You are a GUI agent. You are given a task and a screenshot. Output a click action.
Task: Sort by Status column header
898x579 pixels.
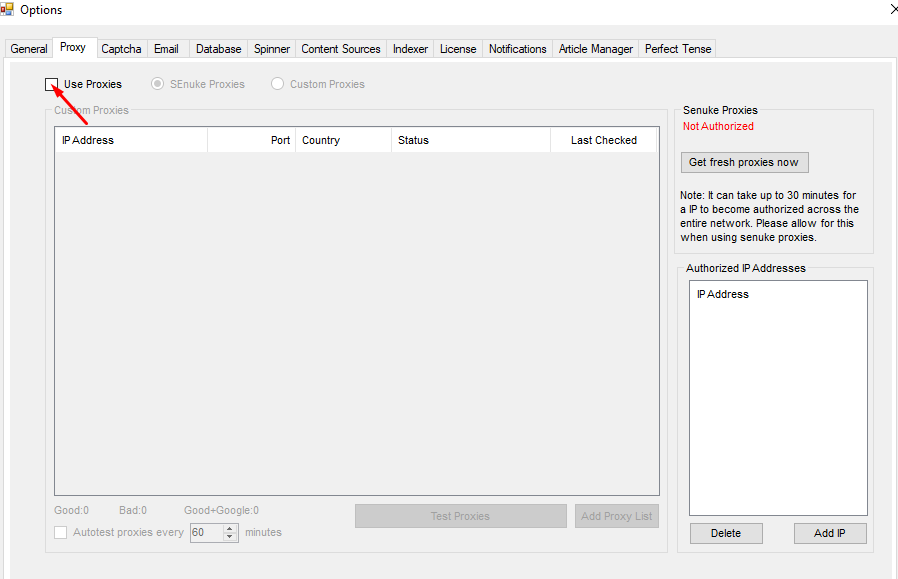[x=471, y=140]
